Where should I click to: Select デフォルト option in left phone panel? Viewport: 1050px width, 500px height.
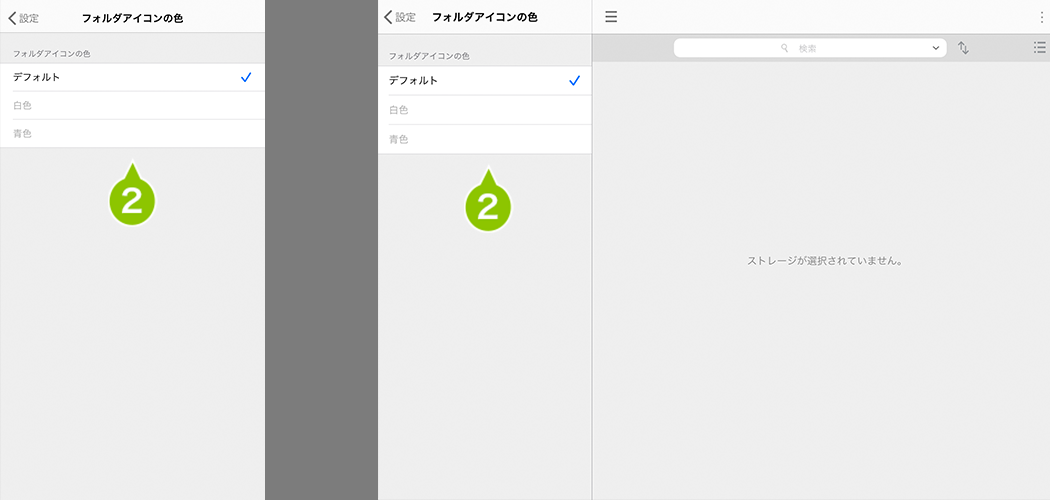[132, 77]
